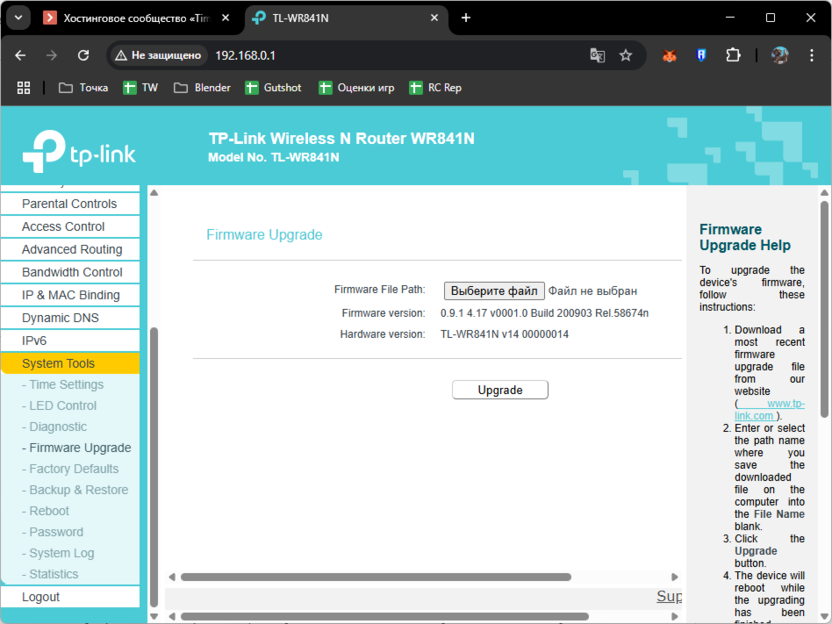The width and height of the screenshot is (832, 624).
Task: Open Dynamic DNS menu
Action: (x=70, y=318)
